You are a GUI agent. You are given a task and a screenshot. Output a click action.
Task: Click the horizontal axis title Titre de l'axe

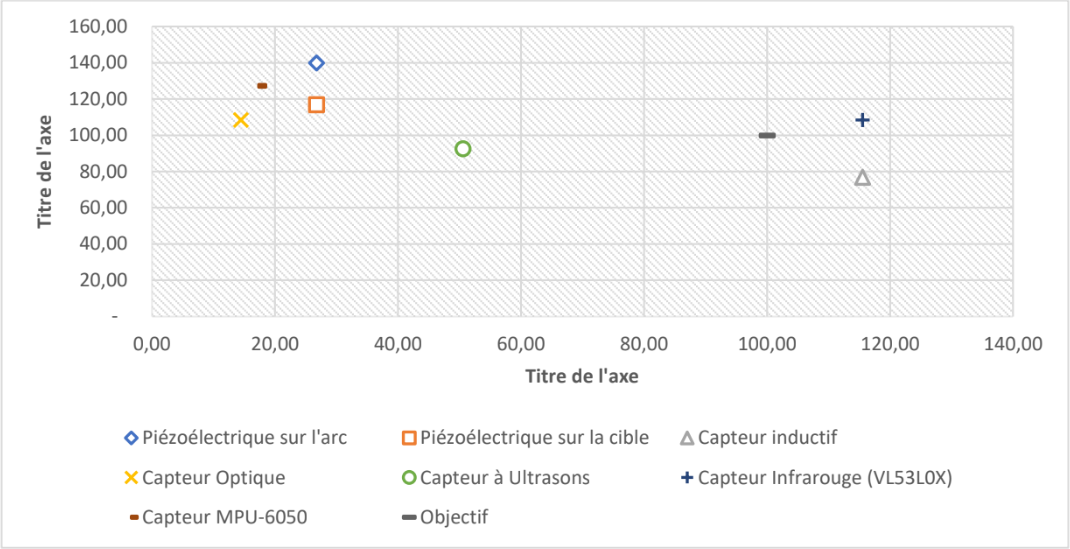click(582, 376)
